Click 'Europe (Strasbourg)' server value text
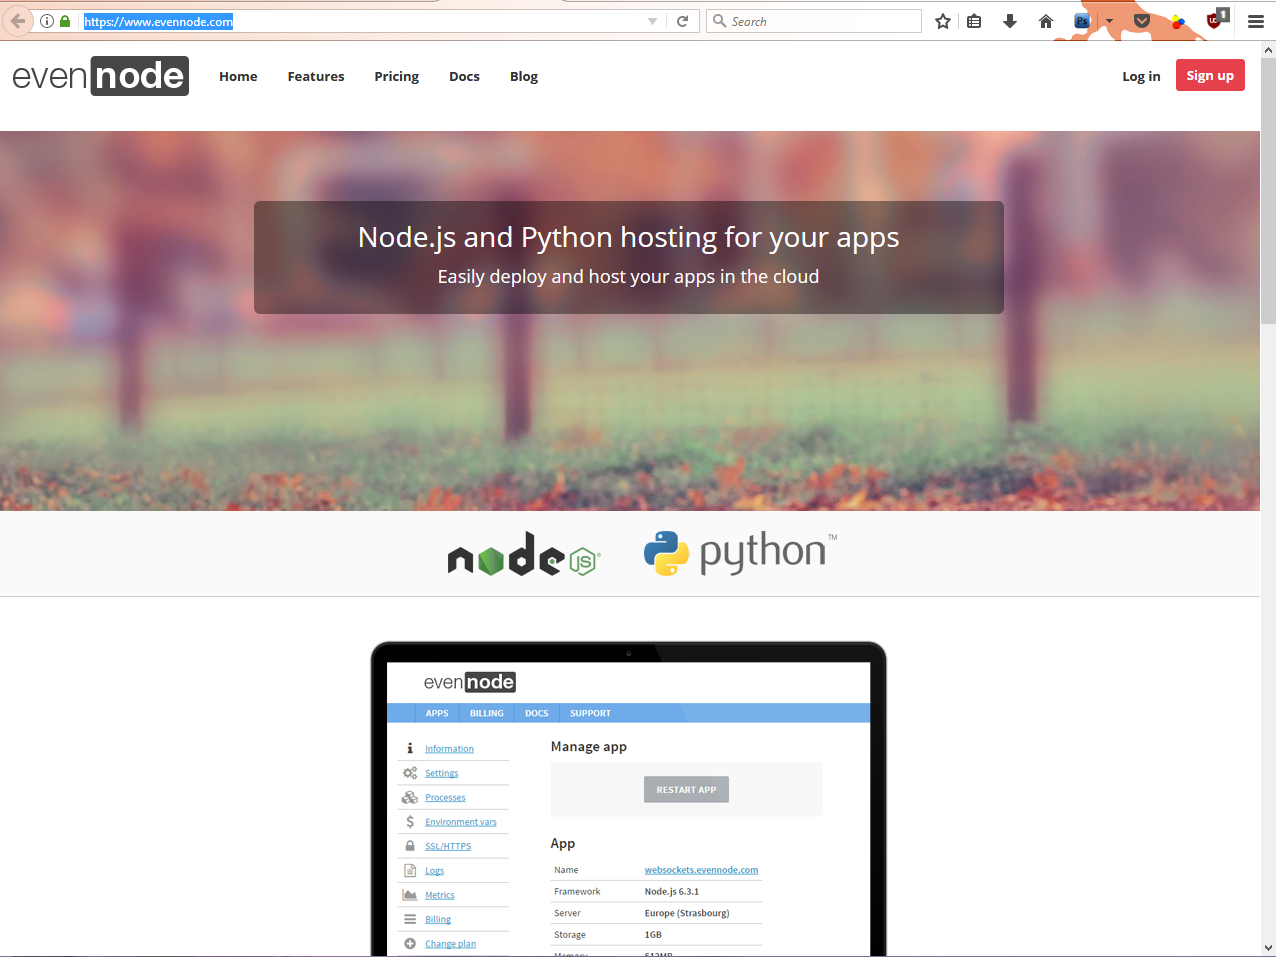 pyautogui.click(x=687, y=913)
